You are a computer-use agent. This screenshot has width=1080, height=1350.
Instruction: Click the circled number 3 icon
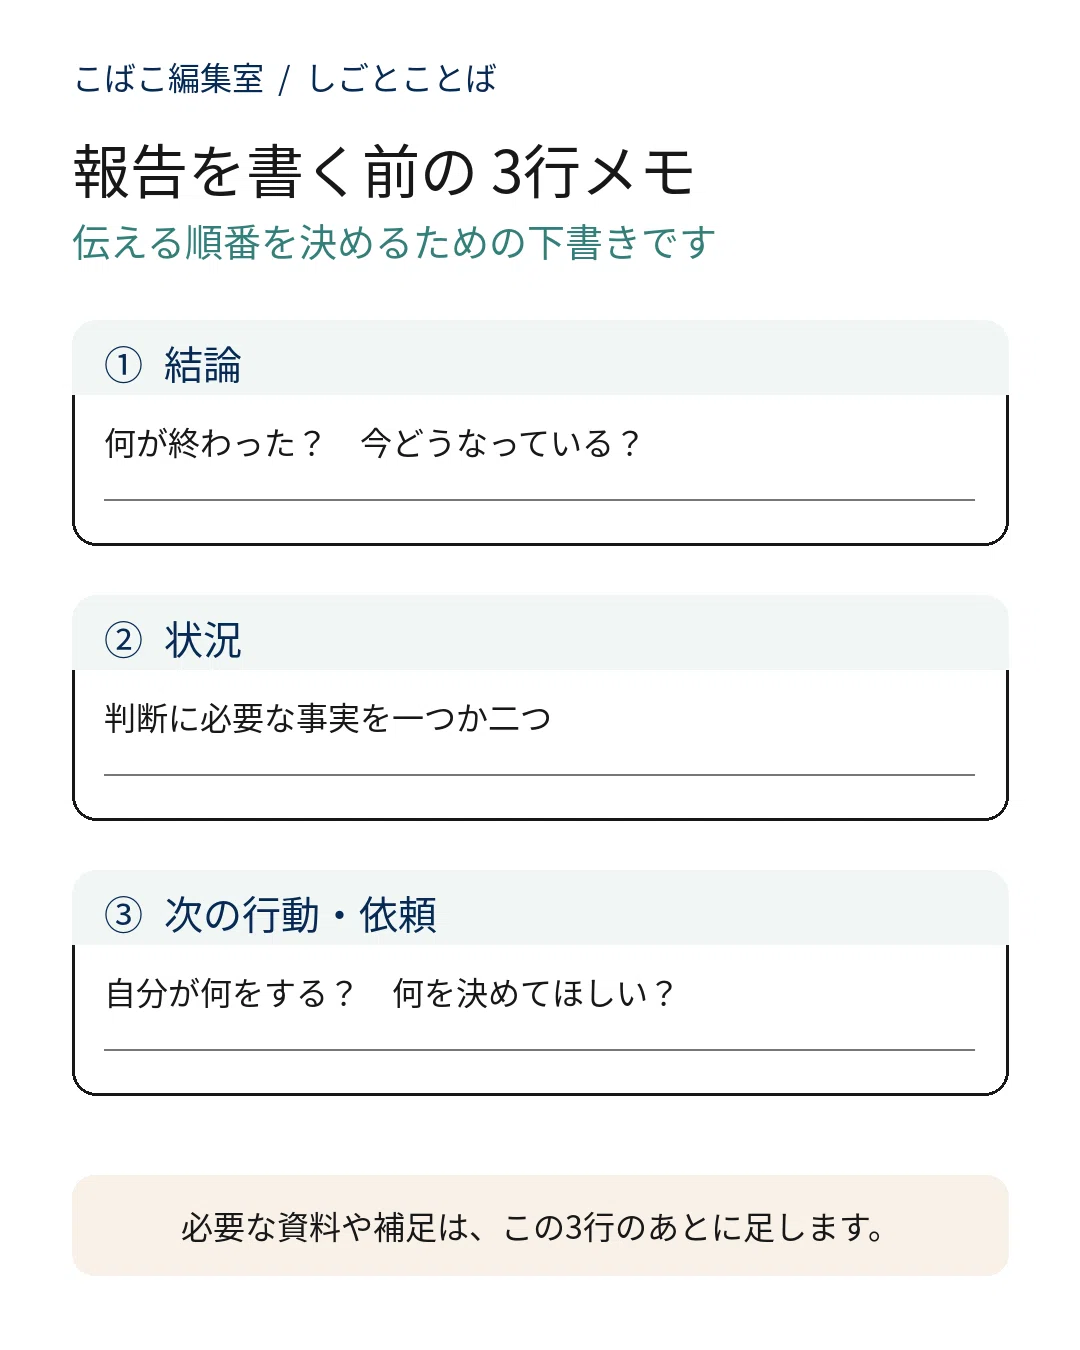click(123, 915)
